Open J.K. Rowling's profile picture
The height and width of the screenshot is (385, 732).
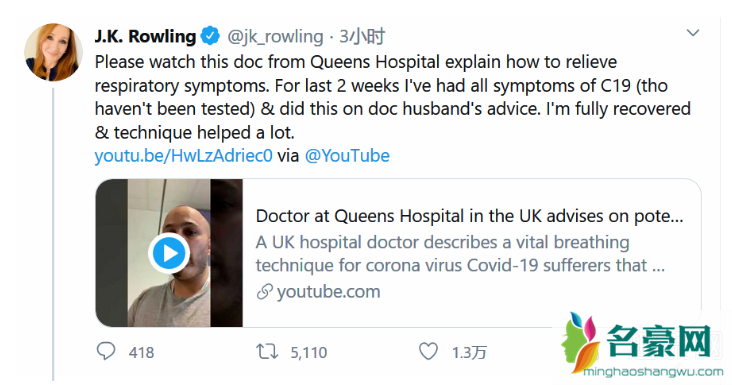pyautogui.click(x=53, y=52)
